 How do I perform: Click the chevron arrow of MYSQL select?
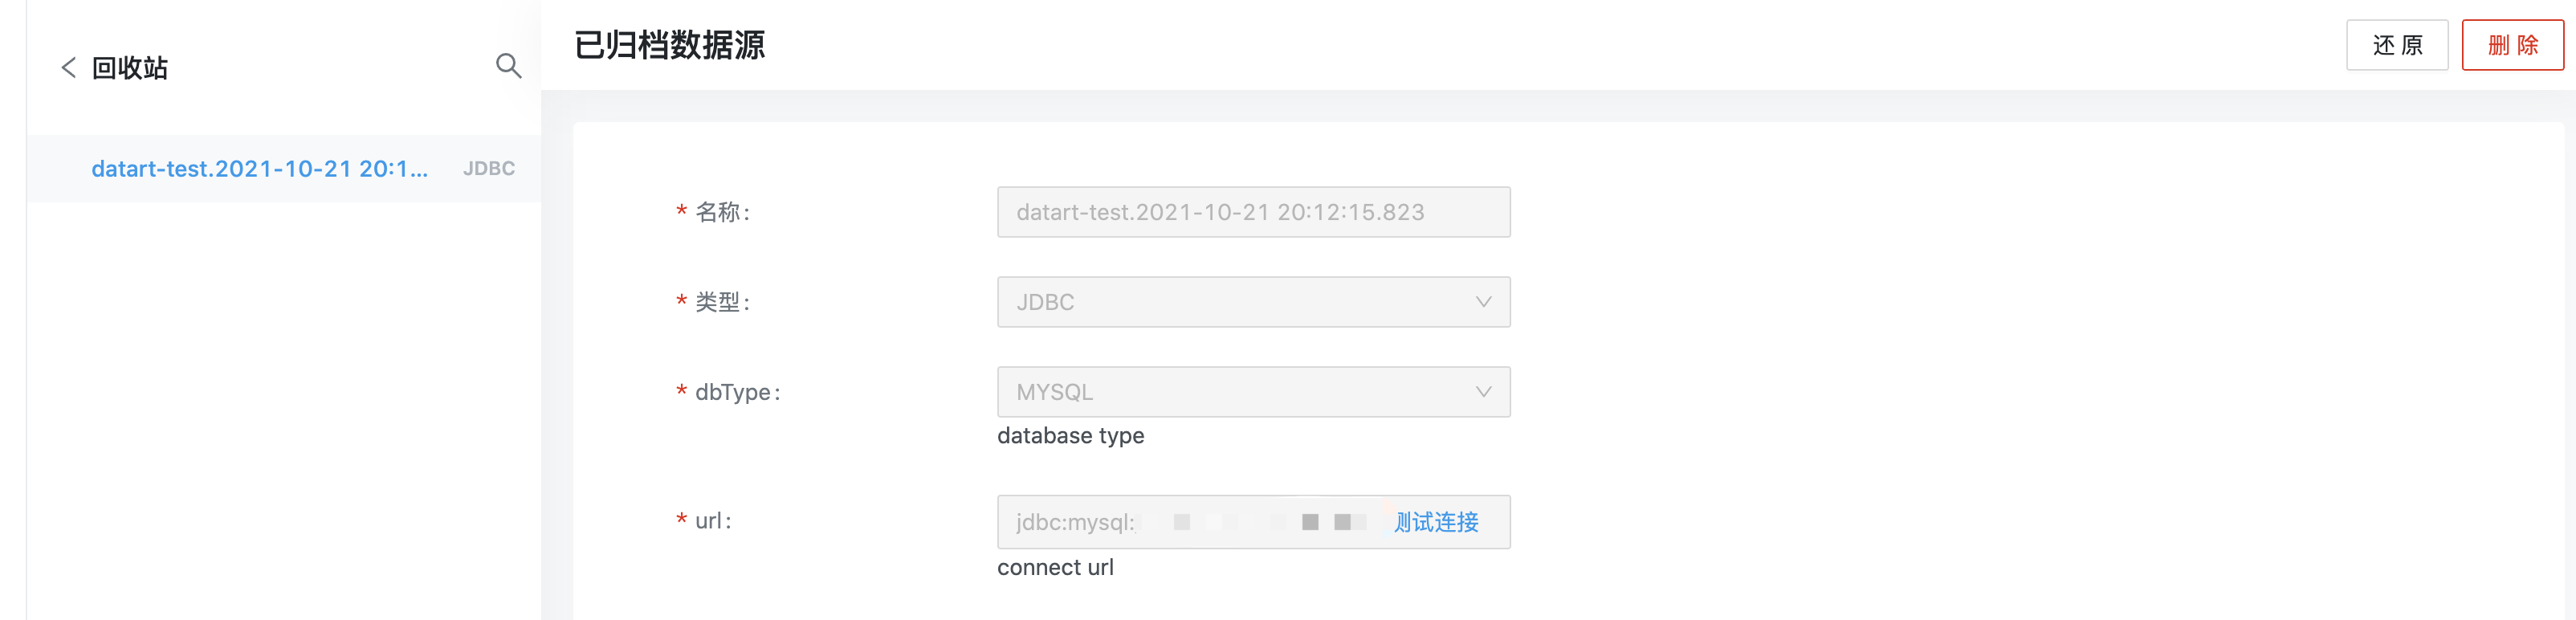point(1483,392)
